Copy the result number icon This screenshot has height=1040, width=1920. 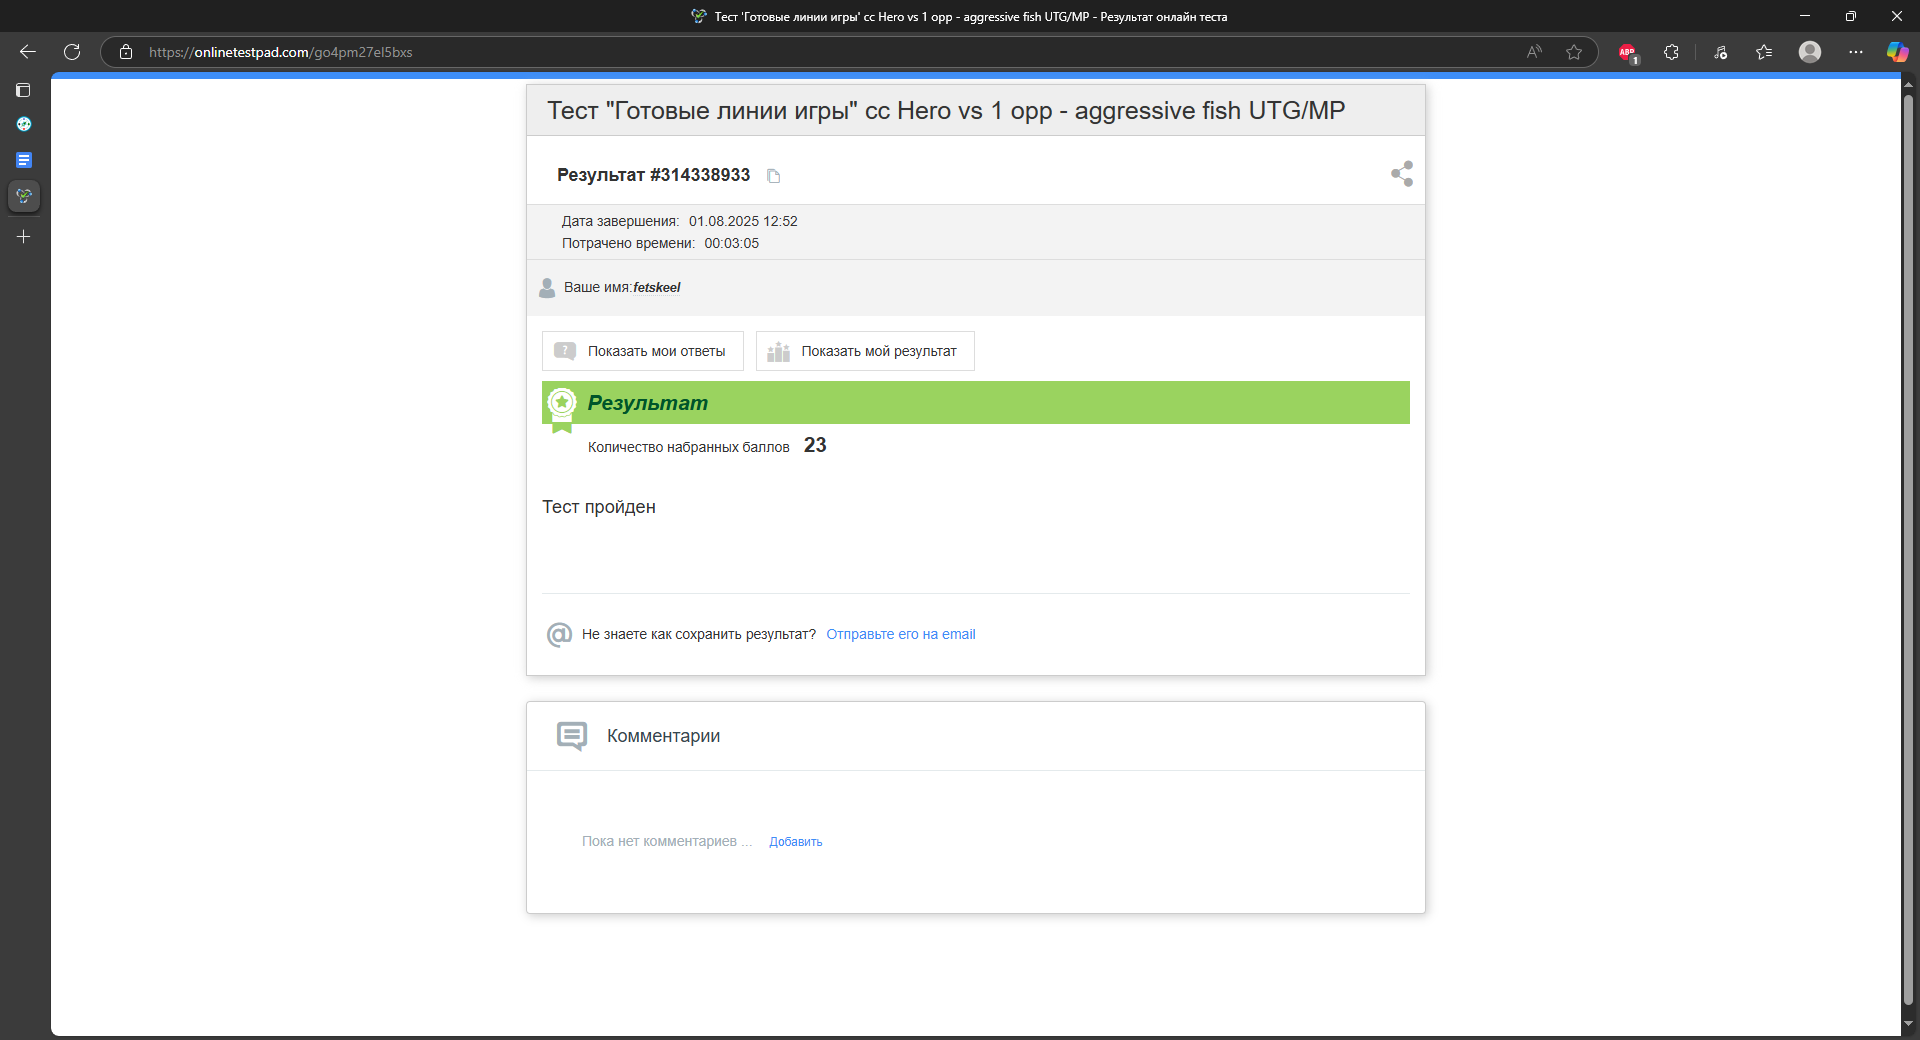(x=773, y=176)
